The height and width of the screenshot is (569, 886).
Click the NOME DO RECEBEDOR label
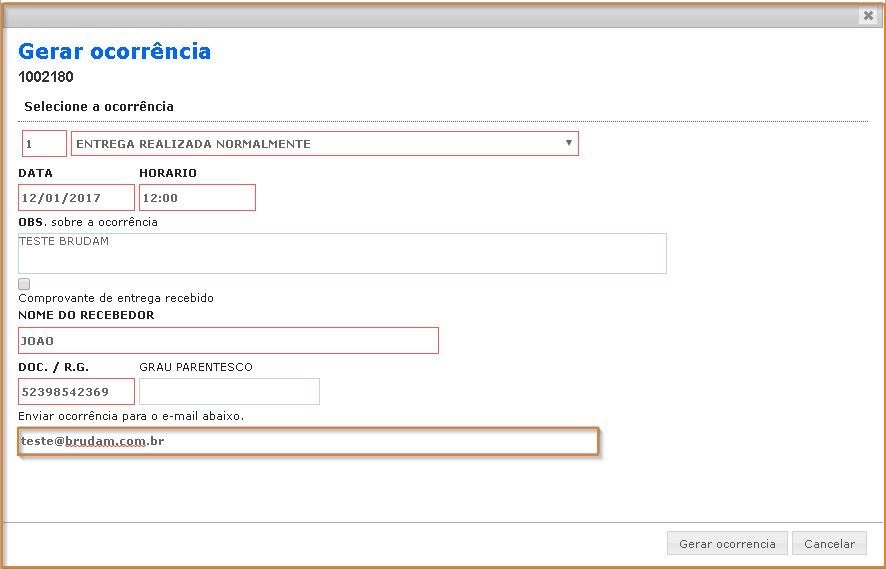coord(86,316)
